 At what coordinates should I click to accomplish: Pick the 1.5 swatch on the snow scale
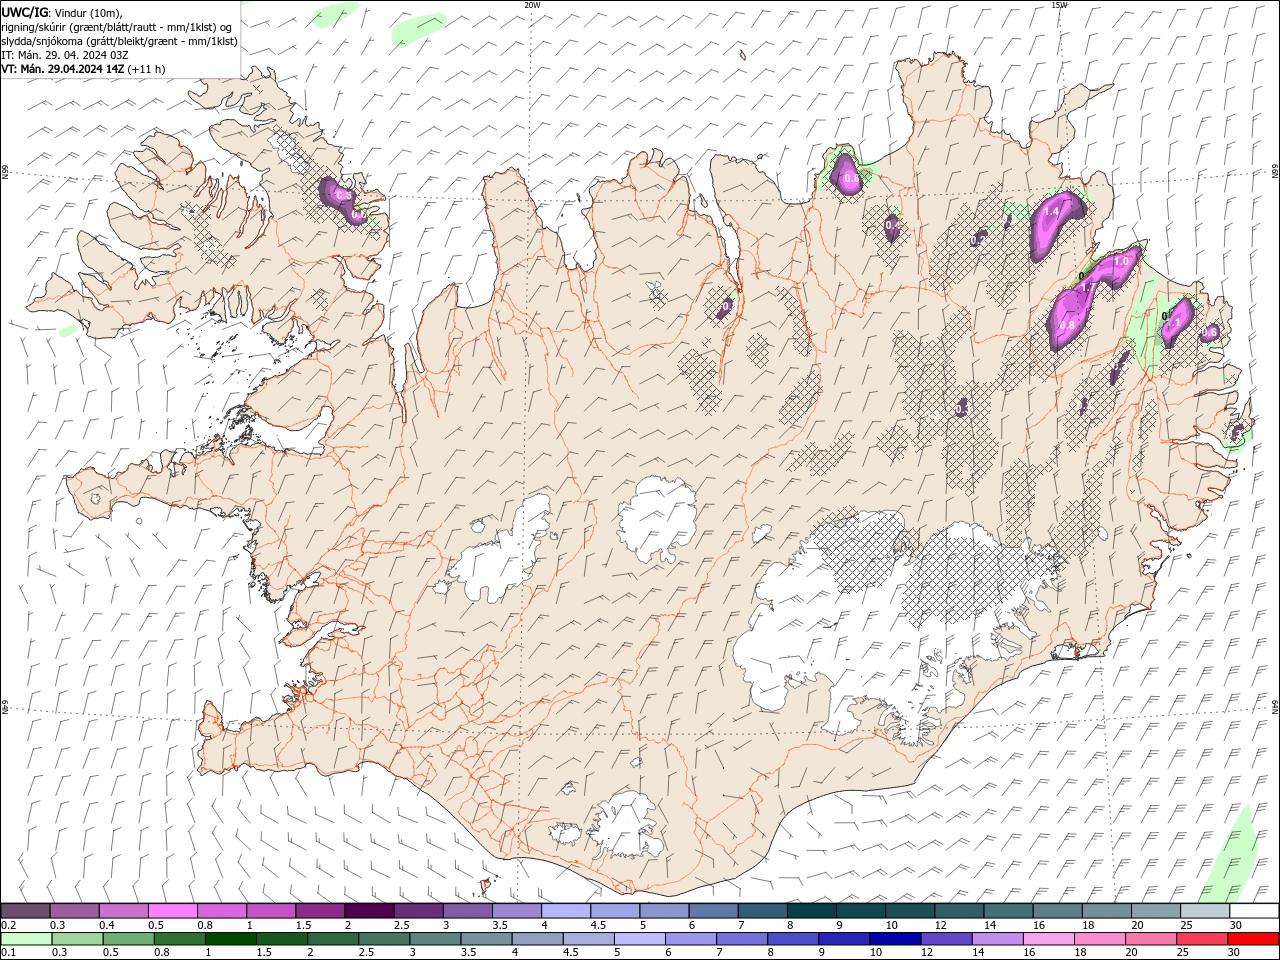point(320,910)
